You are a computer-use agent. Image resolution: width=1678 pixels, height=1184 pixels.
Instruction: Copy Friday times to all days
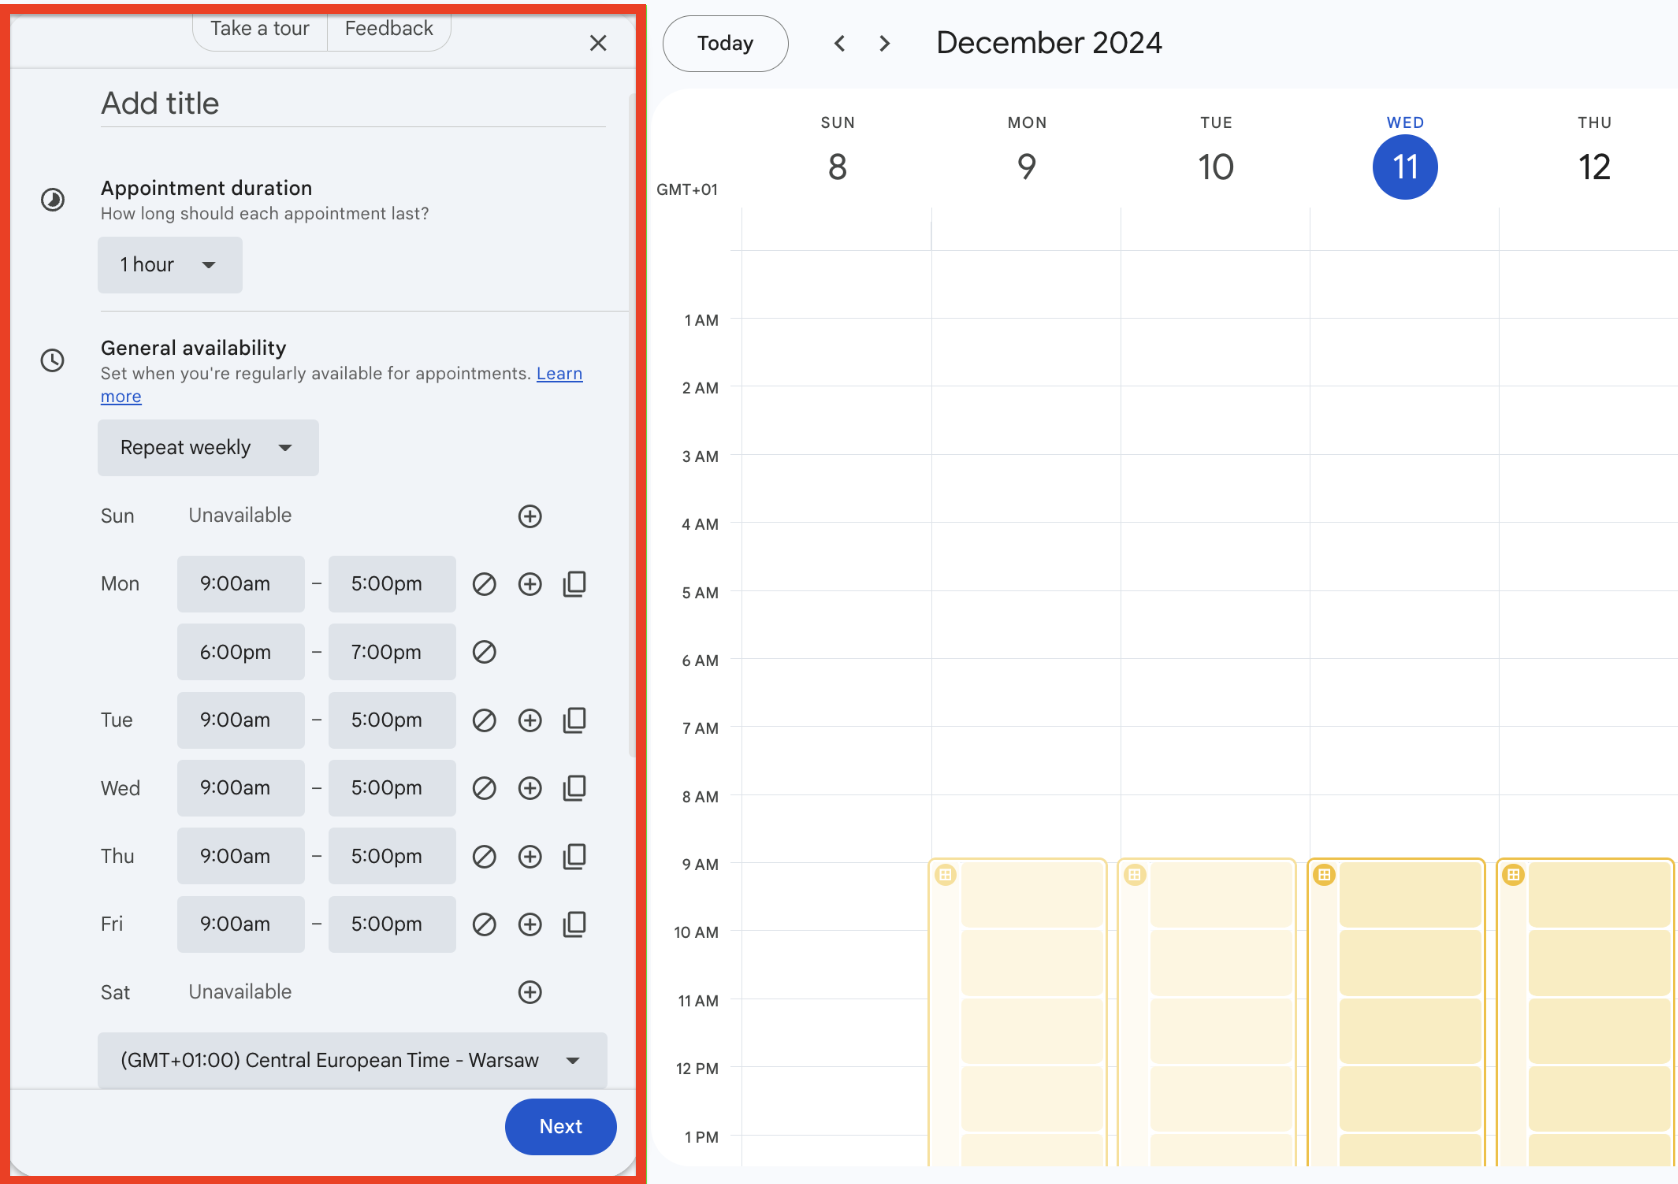[x=575, y=924]
